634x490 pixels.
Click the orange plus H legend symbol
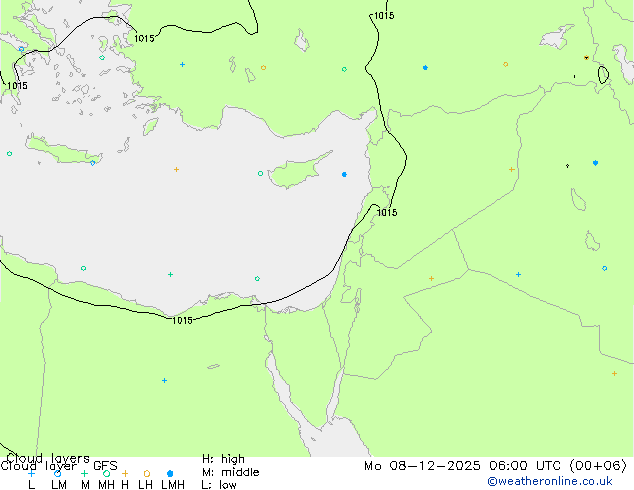point(125,473)
